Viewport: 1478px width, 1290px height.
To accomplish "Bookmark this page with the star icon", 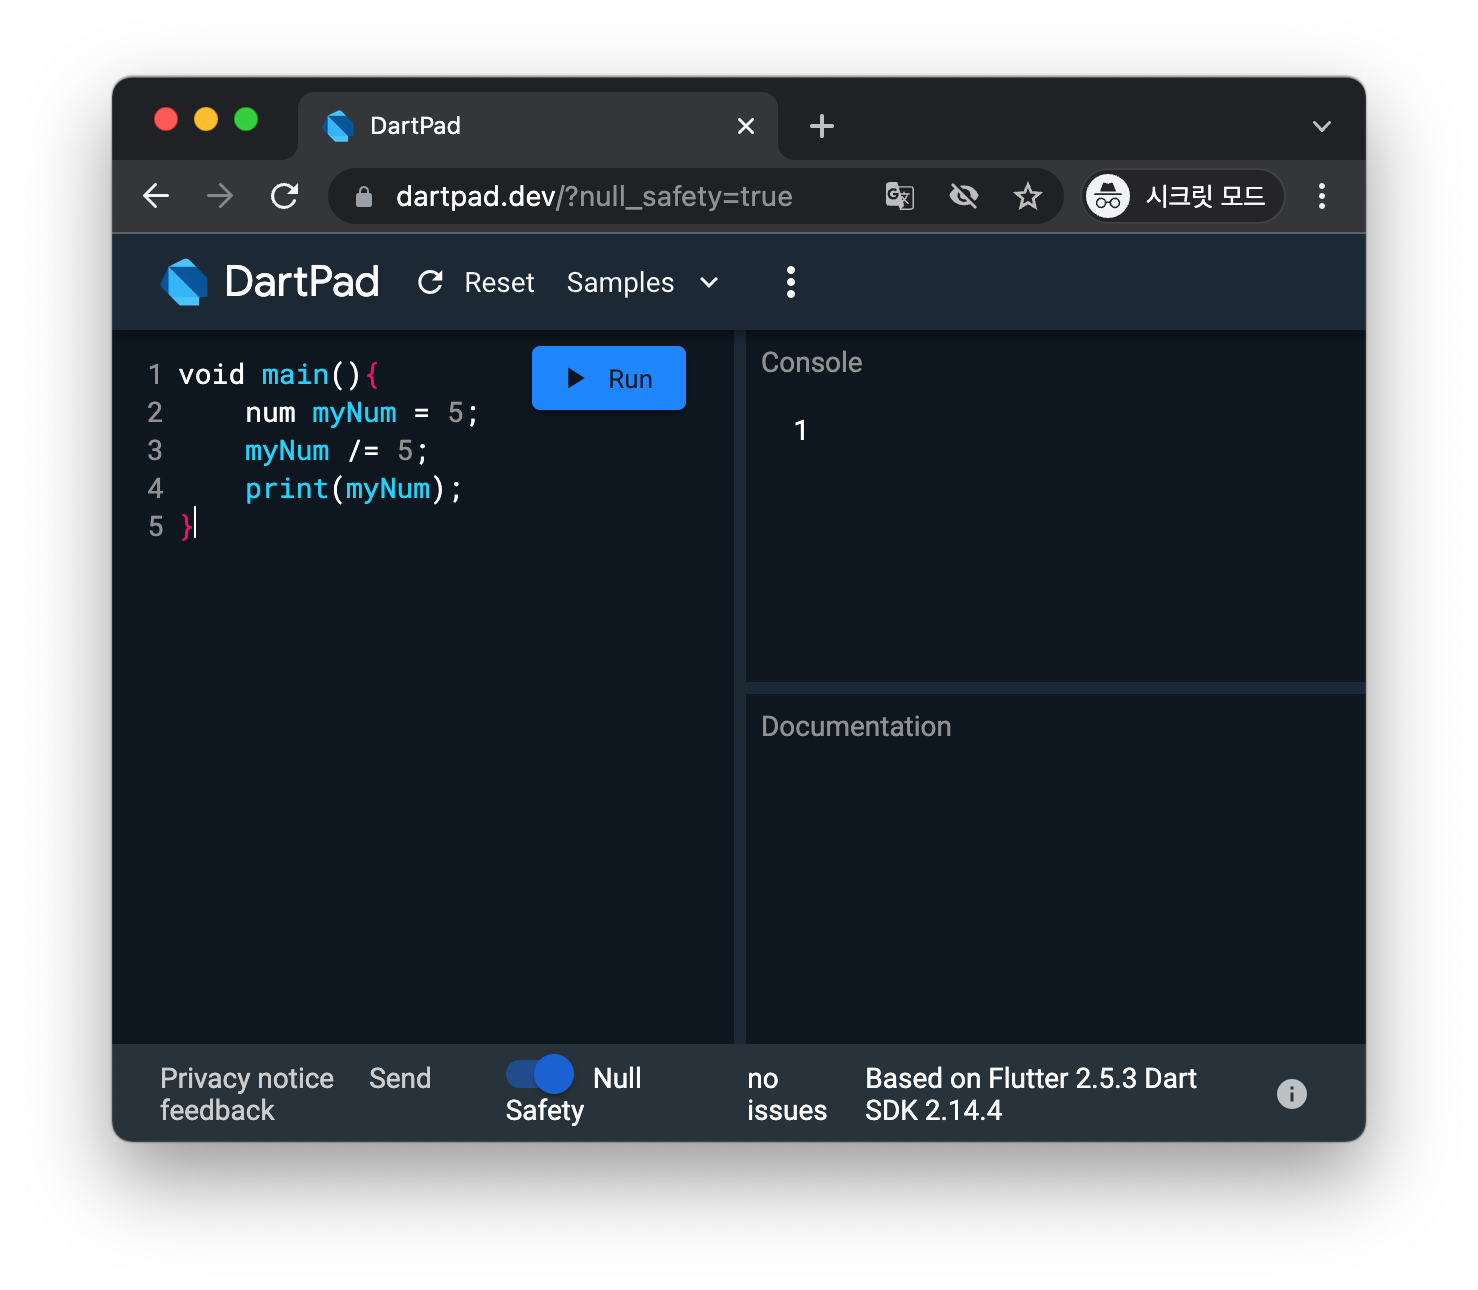I will [1028, 196].
